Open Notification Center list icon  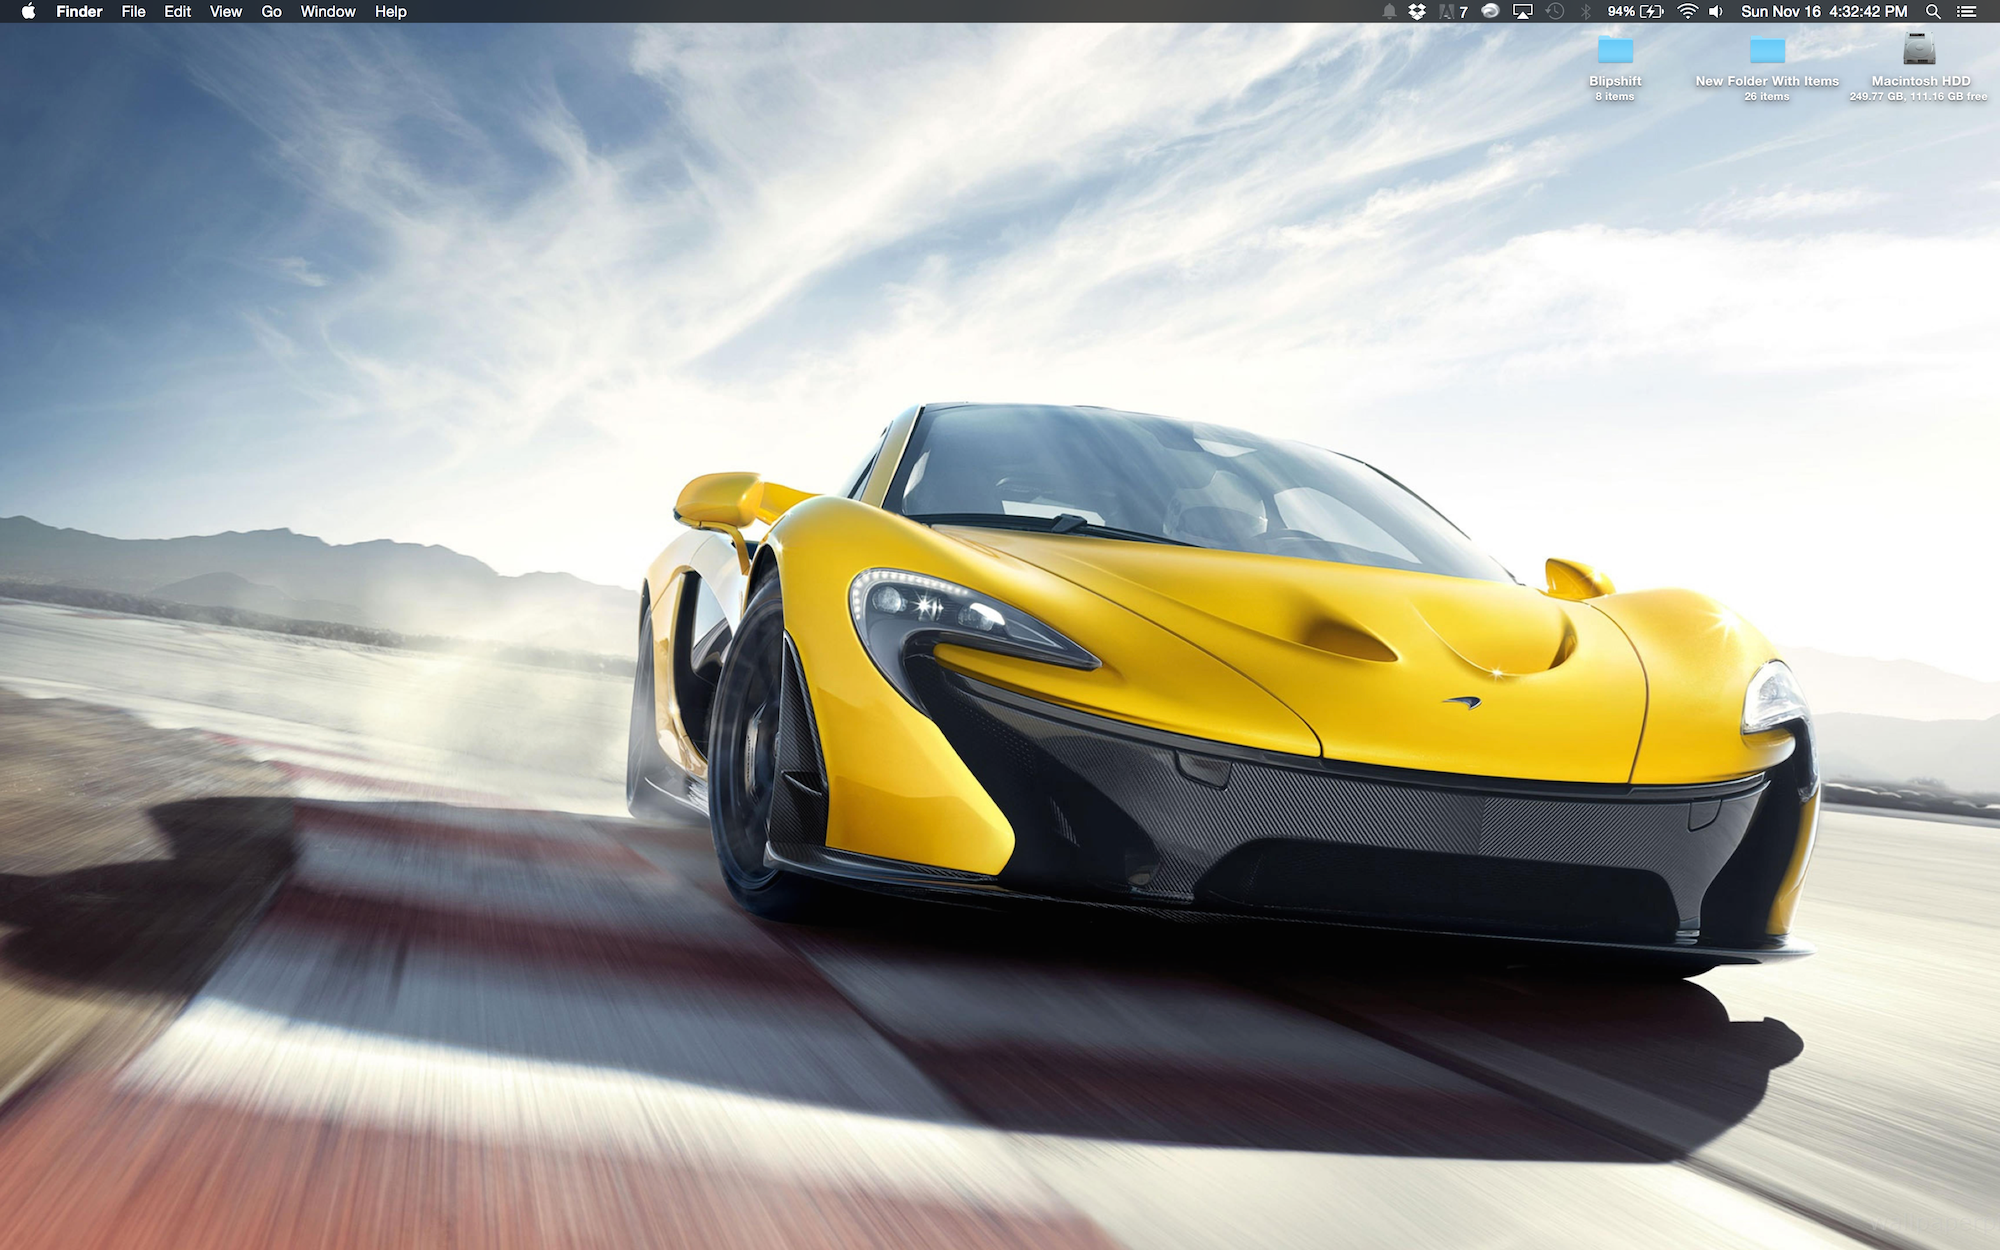(x=1967, y=12)
